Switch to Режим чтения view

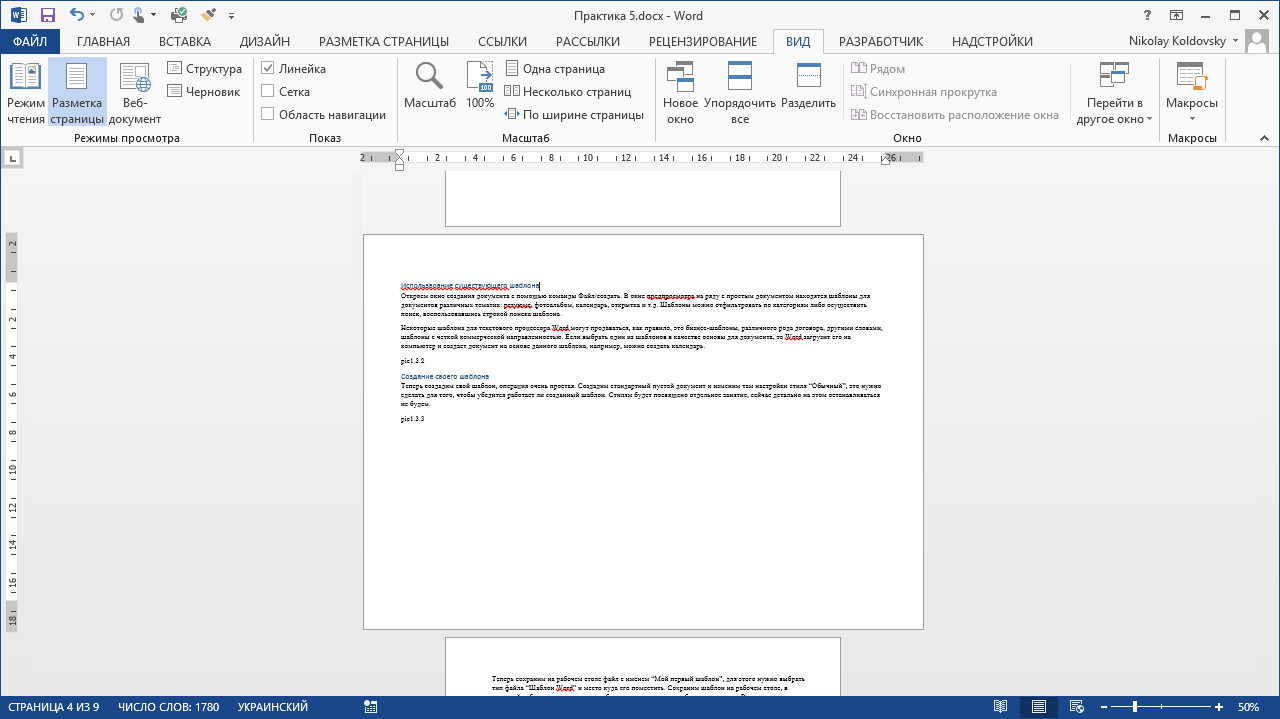pyautogui.click(x=26, y=93)
